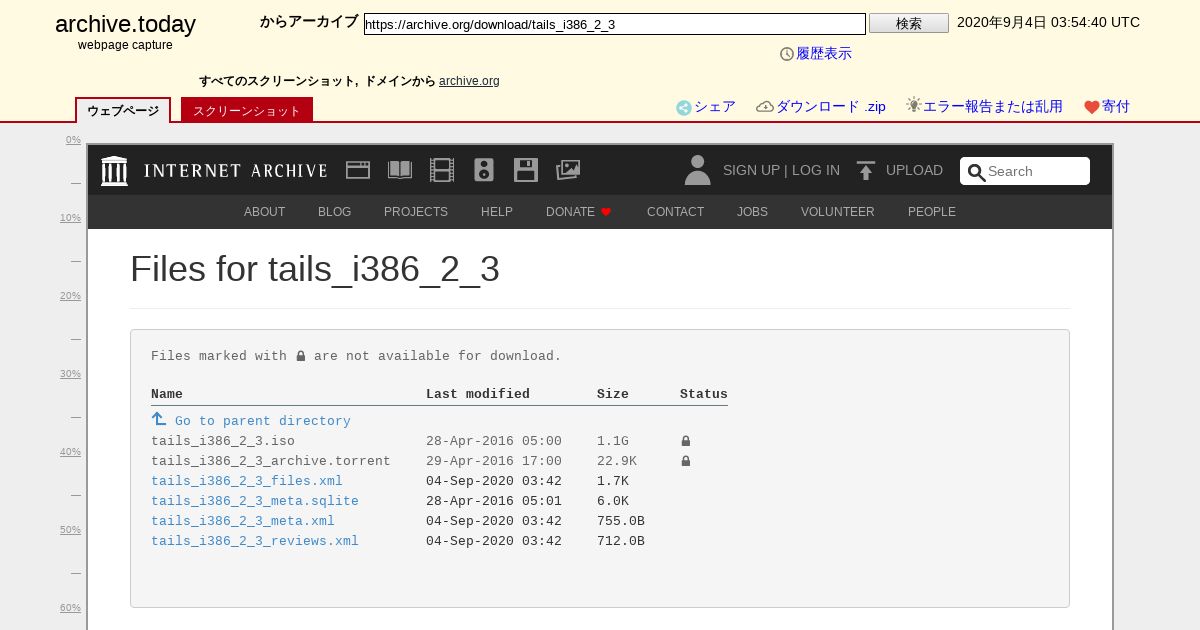This screenshot has width=1200, height=630.
Task: Click the 1.1G size value
Action: (x=613, y=441)
